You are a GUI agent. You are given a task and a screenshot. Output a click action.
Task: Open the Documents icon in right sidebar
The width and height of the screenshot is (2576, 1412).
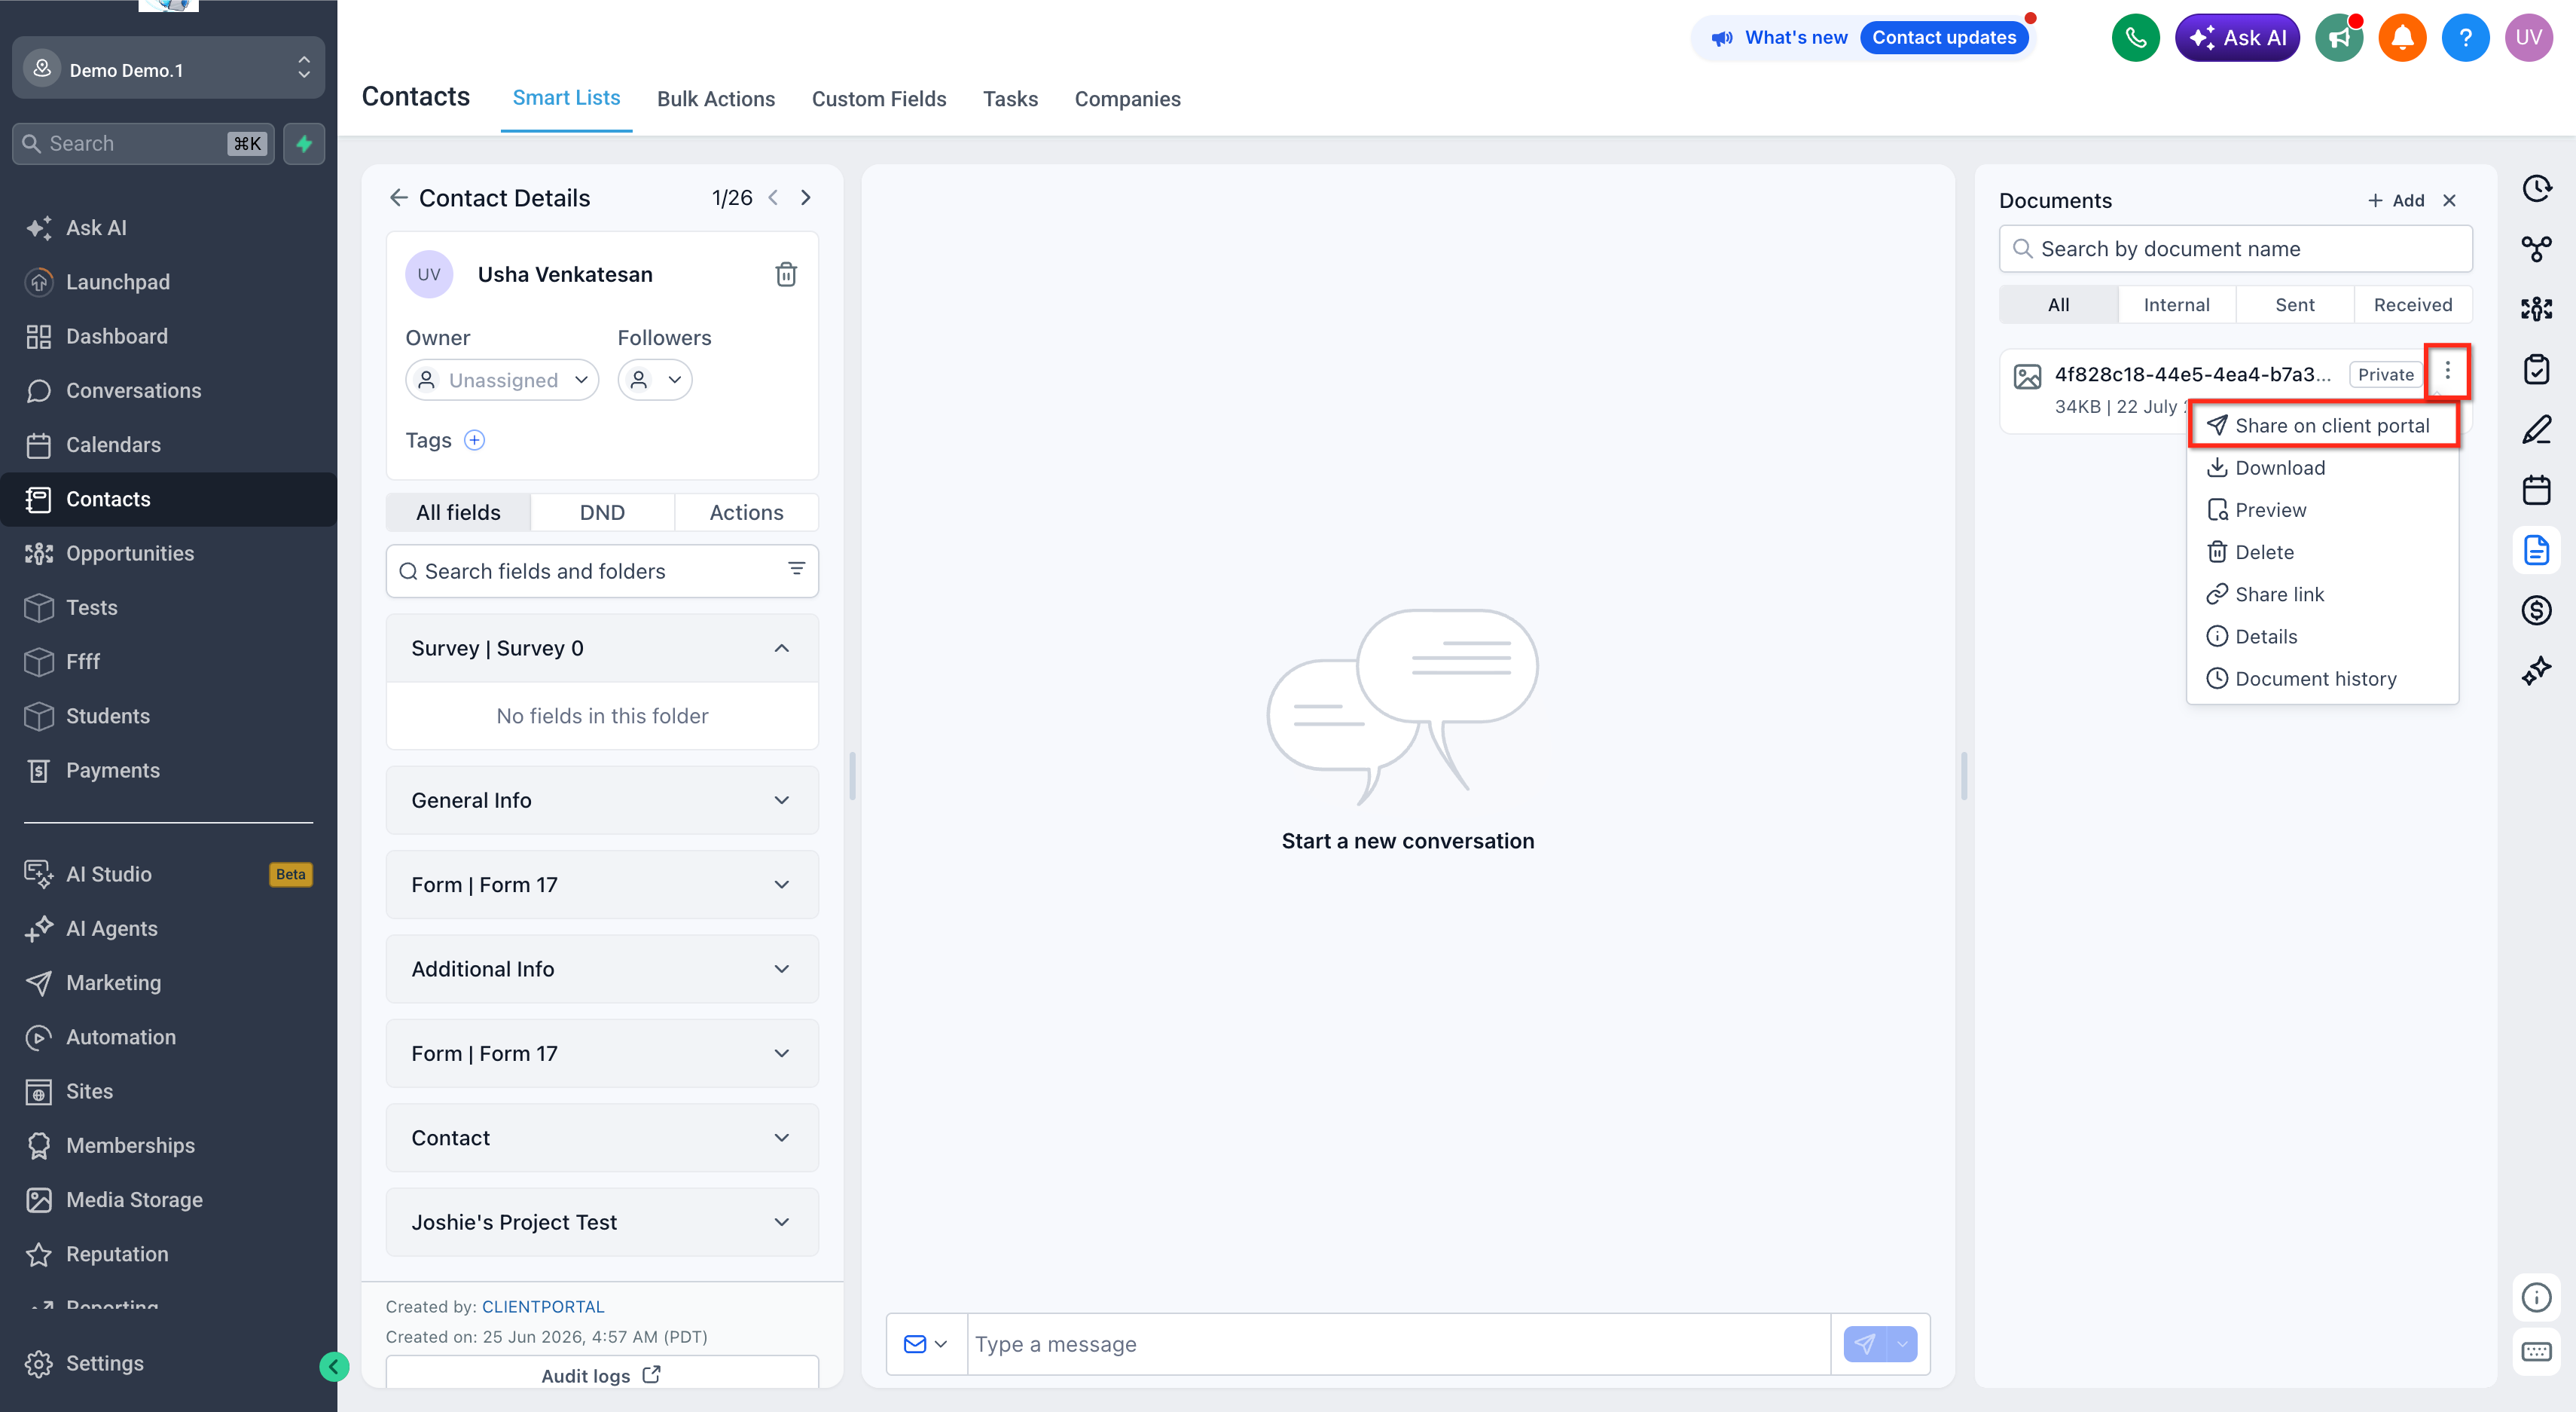(x=2536, y=550)
